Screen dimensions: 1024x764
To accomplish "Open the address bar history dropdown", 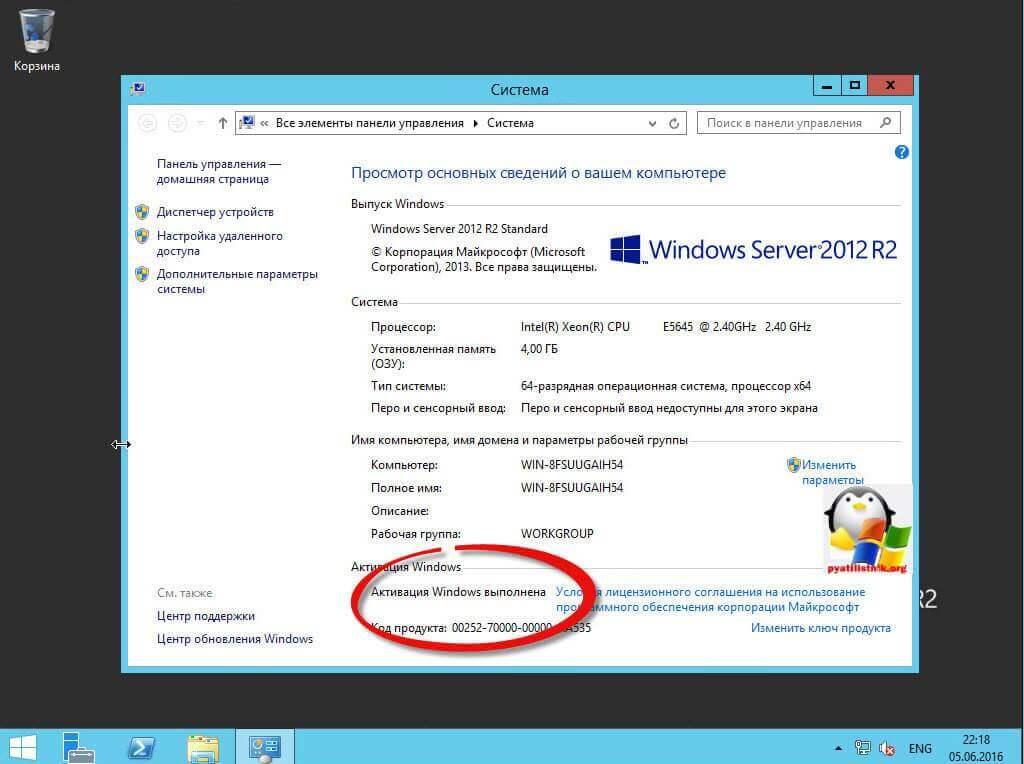I will (652, 123).
